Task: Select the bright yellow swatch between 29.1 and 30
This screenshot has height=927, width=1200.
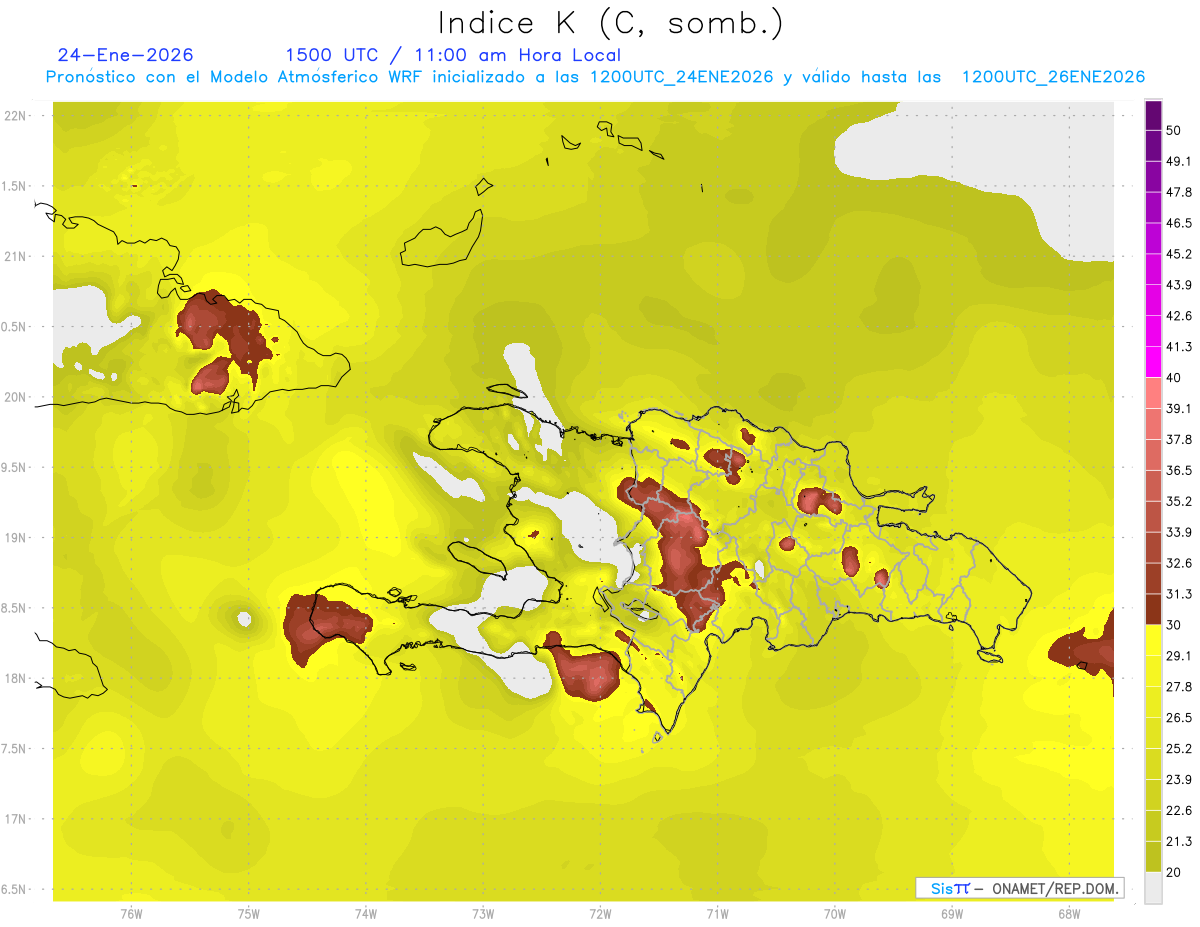Action: pyautogui.click(x=1153, y=640)
